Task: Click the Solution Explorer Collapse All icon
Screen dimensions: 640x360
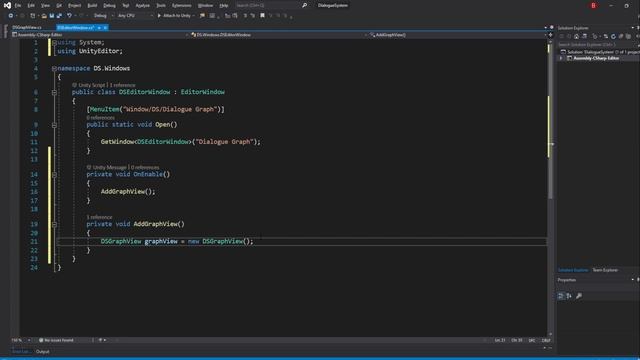Action: 621,36
